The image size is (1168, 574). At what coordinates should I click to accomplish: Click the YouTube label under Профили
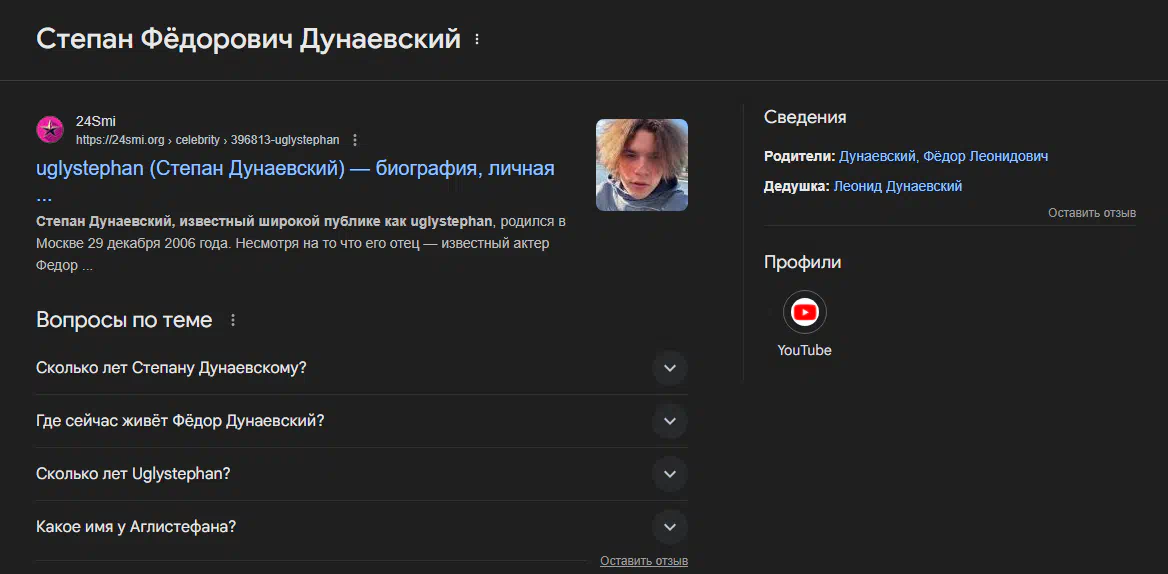pos(804,350)
